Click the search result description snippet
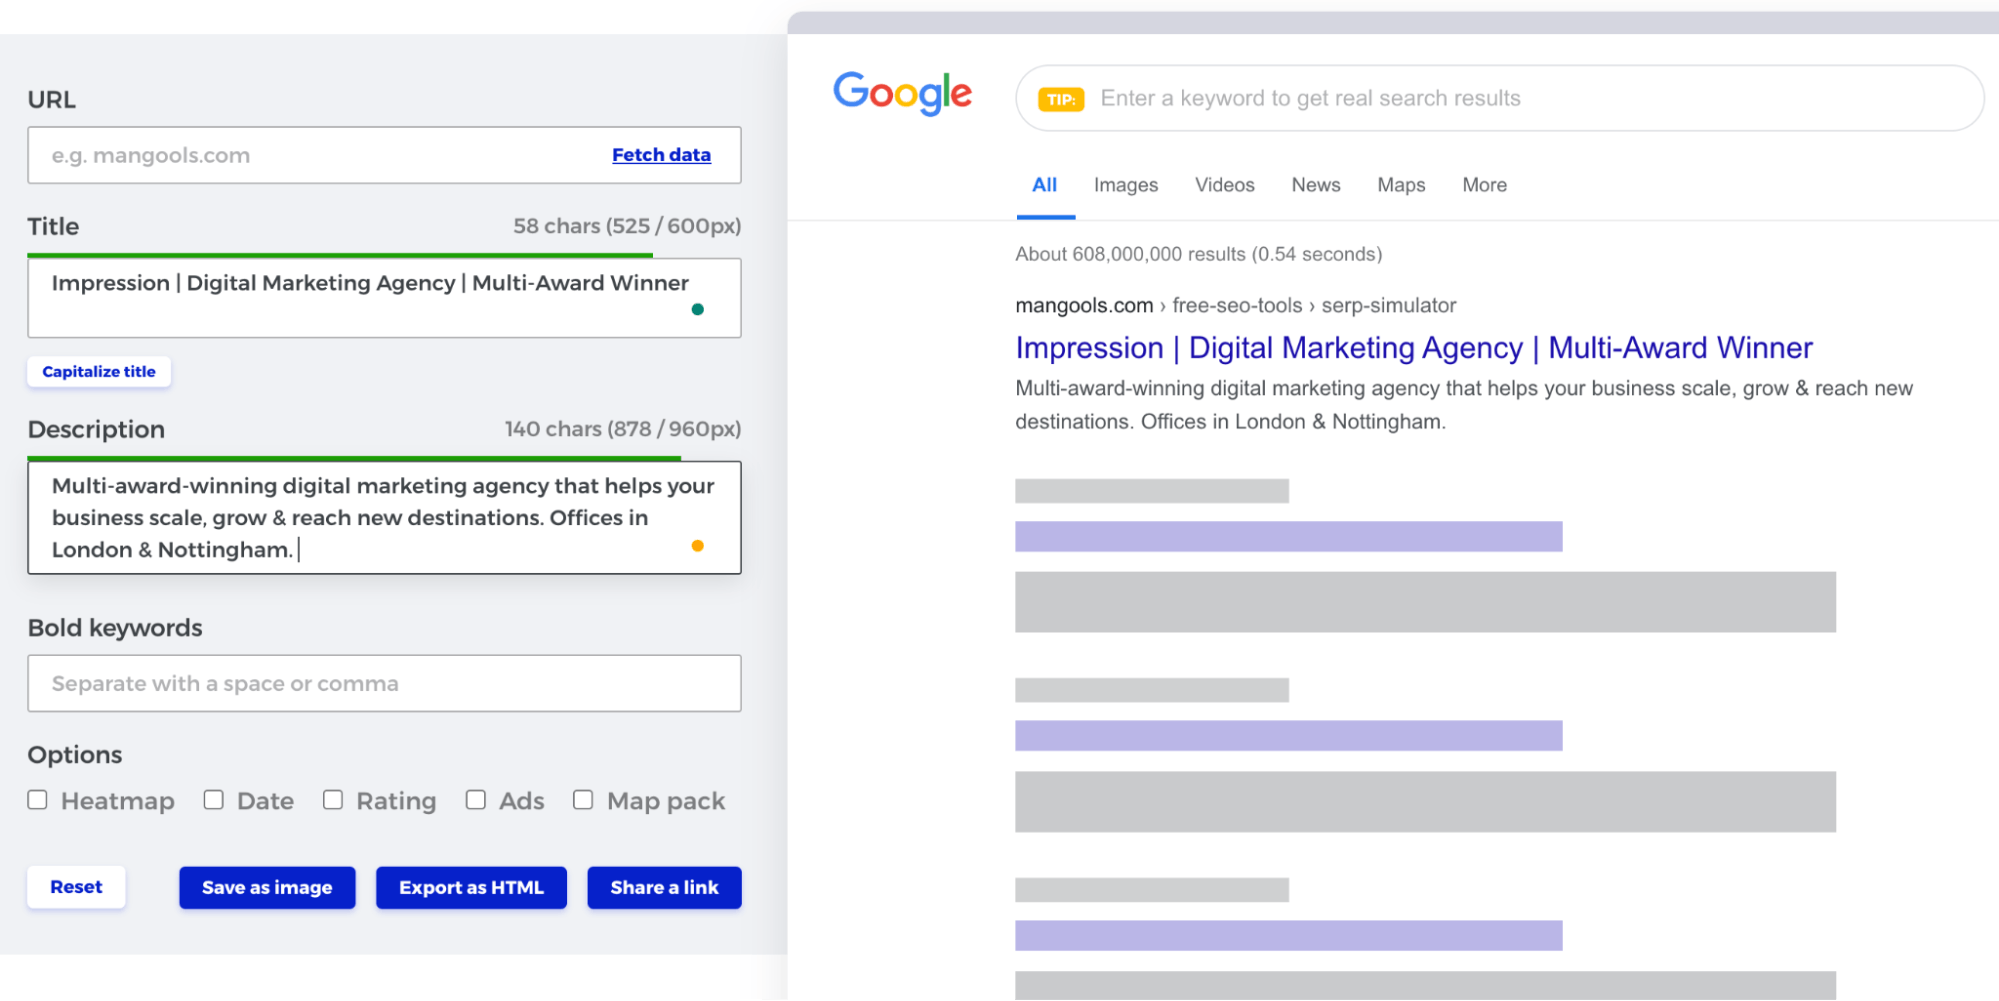The width and height of the screenshot is (1999, 1001). pyautogui.click(x=1464, y=405)
